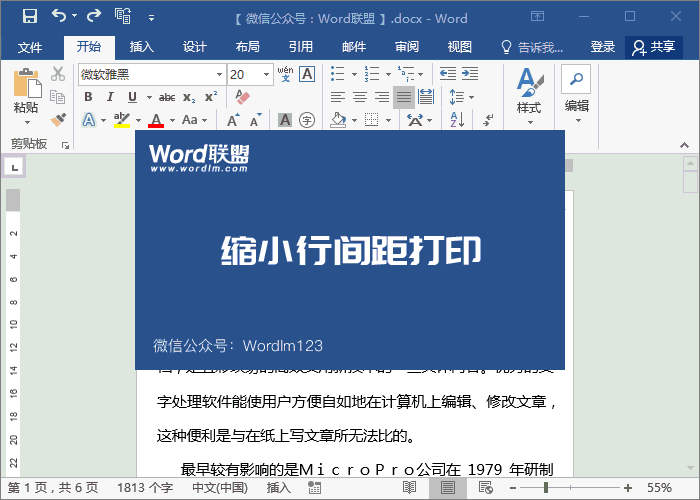Align paragraph text left
The width and height of the screenshot is (700, 500).
click(x=338, y=97)
